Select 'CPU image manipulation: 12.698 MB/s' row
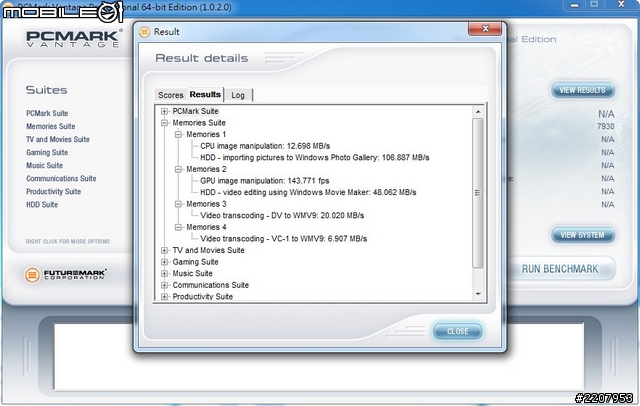Viewport: 640px width, 406px height. pos(265,146)
